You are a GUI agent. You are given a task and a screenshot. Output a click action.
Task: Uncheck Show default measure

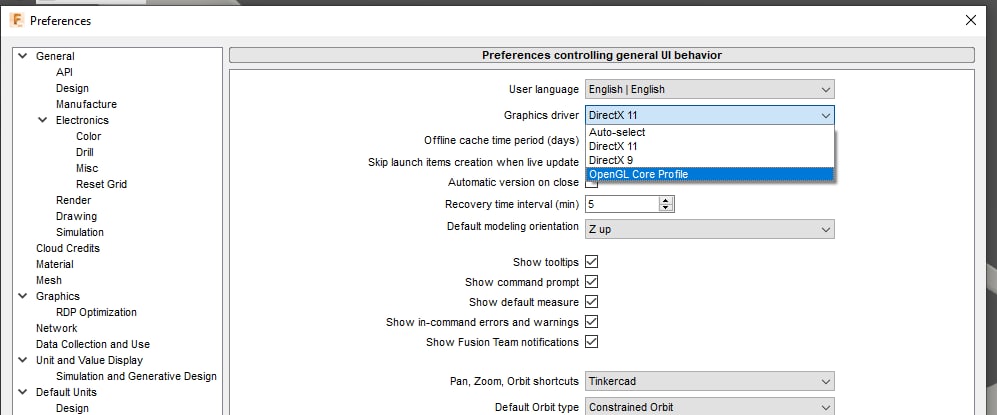[591, 301]
